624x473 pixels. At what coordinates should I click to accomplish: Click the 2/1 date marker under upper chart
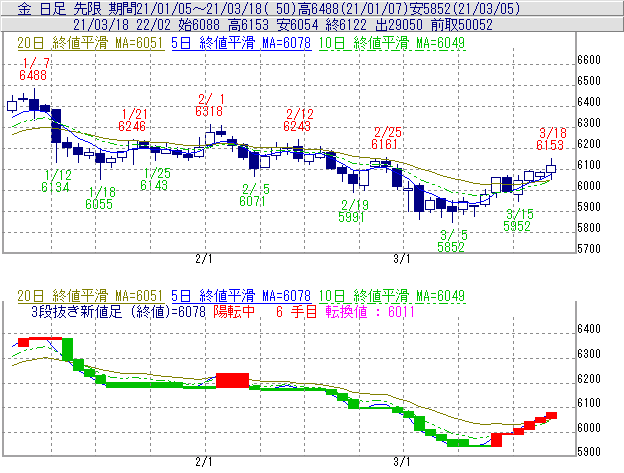[x=204, y=259]
